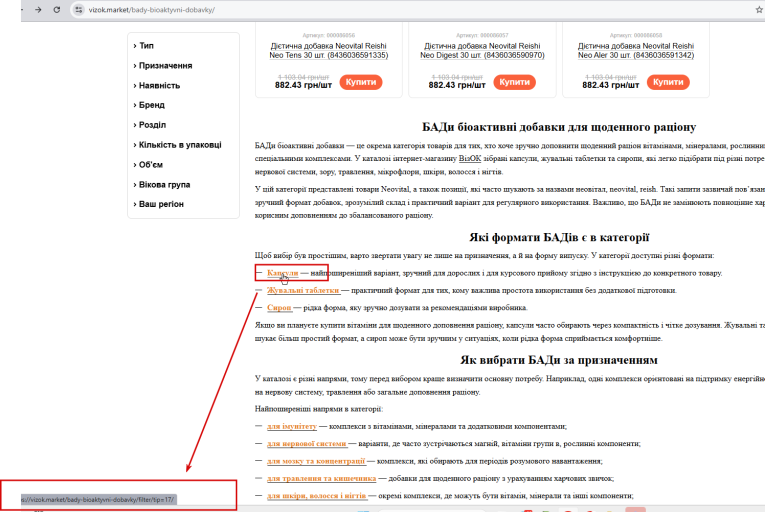Click heading БАДи біоактивні добавки для щоденного раціону

(x=559, y=127)
